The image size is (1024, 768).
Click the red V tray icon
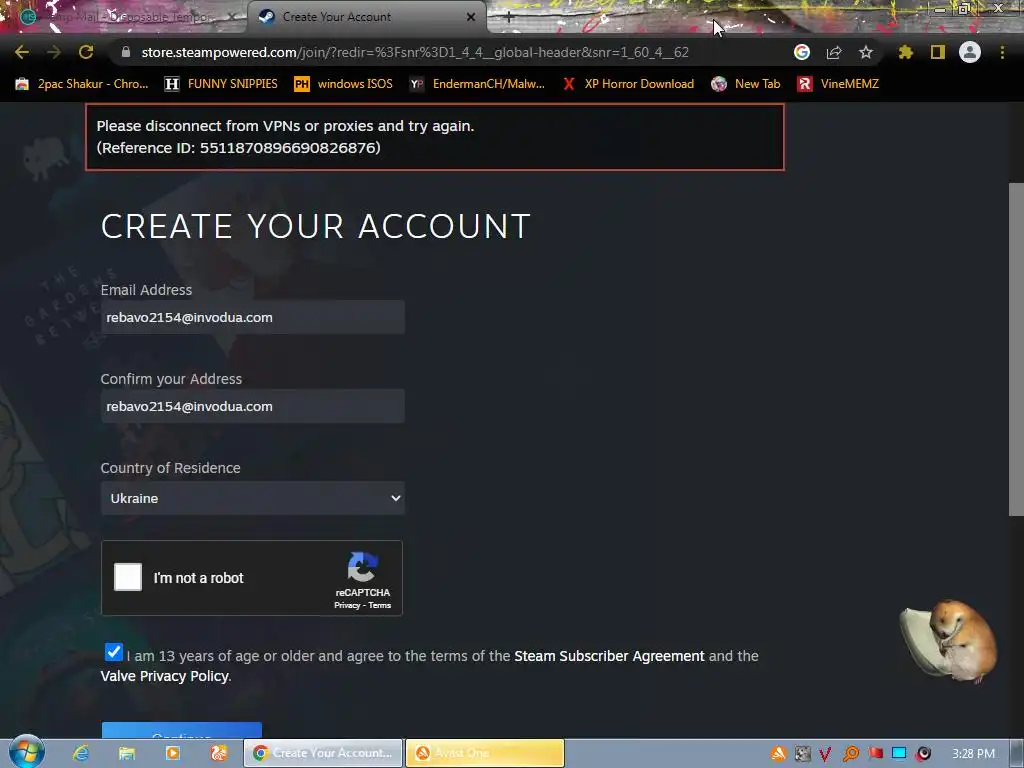coord(825,754)
